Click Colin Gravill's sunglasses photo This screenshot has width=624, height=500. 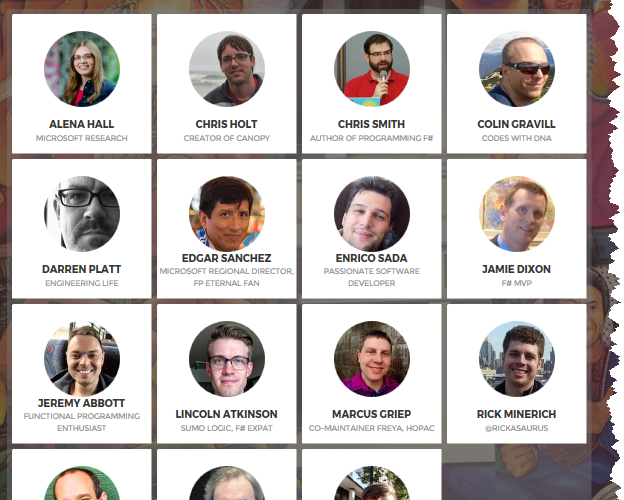tap(517, 69)
